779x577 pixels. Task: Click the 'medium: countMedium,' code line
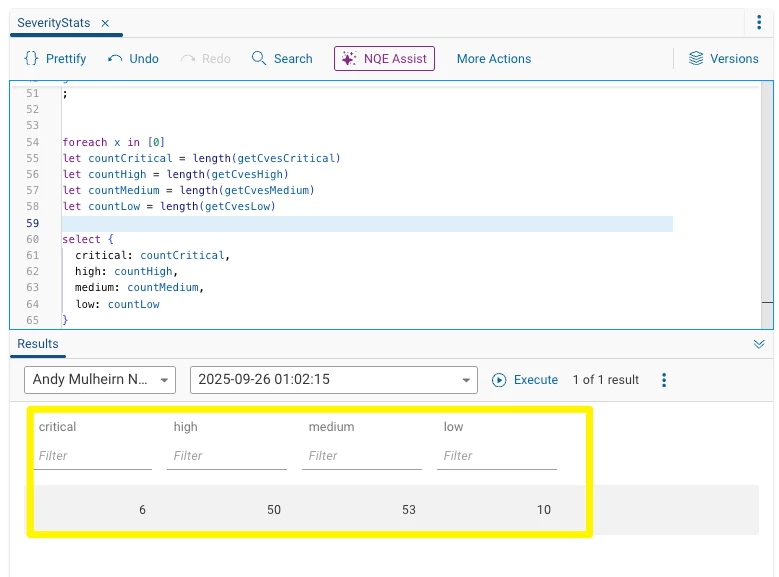coord(139,287)
